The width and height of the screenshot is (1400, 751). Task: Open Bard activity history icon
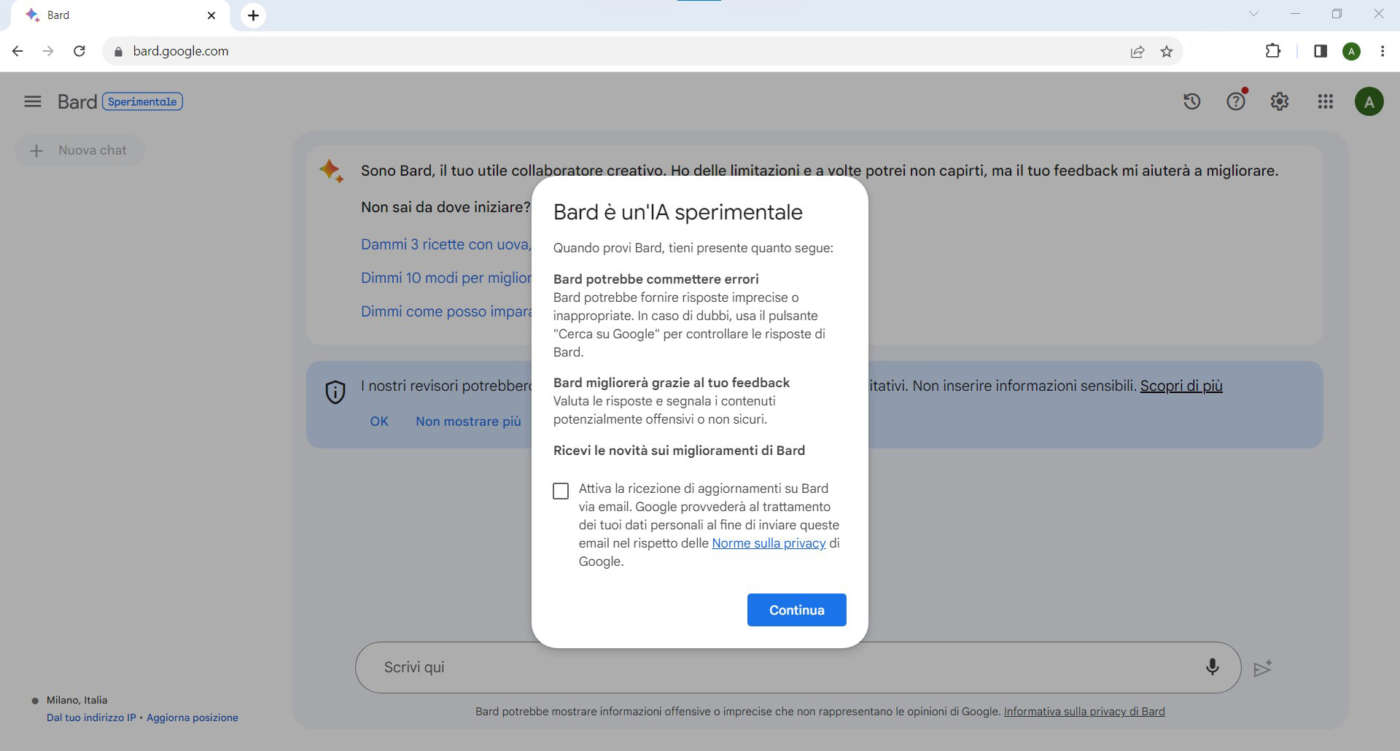[1191, 101]
